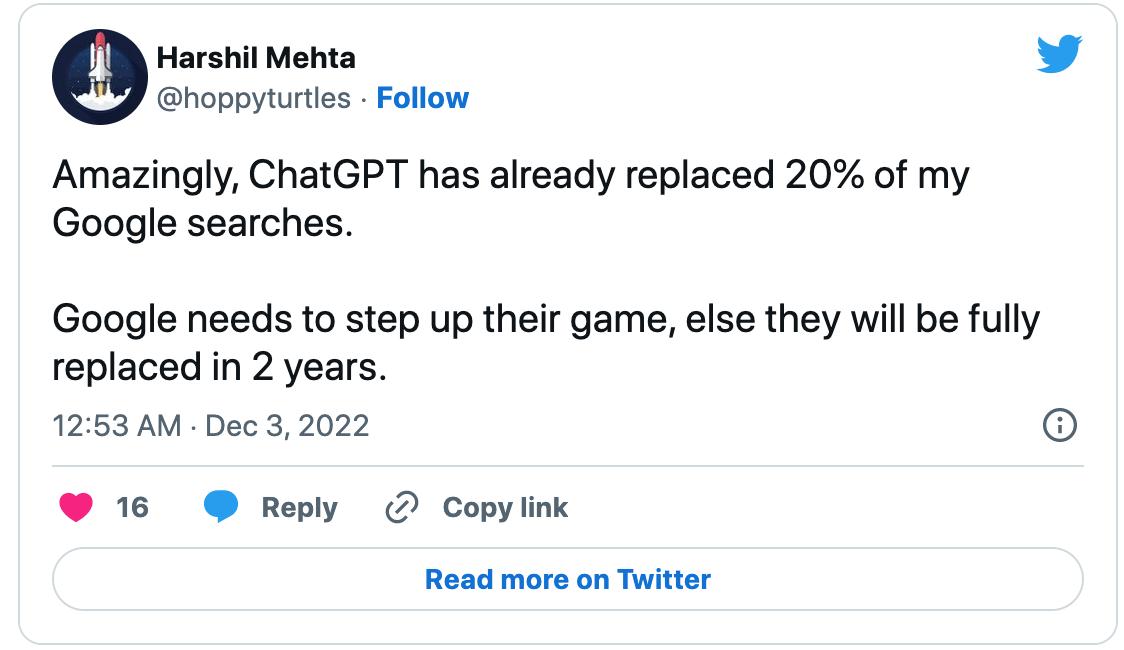Click the "Google needs to step up" sentence
1124x650 pixels.
[x=300, y=320]
